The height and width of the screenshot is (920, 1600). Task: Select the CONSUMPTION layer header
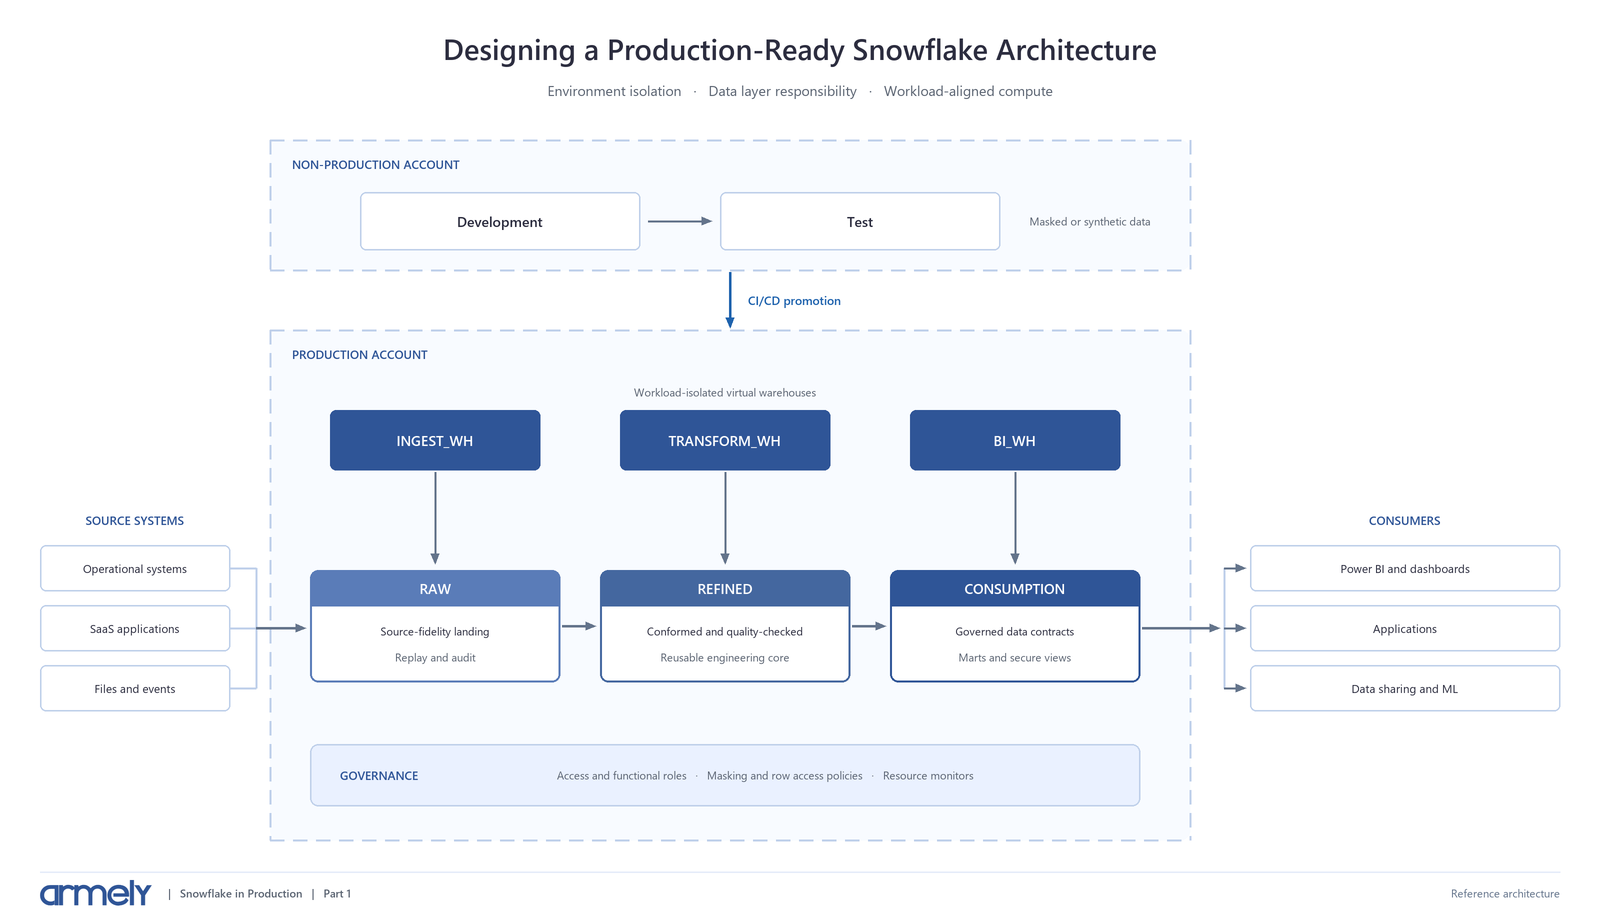coord(1015,589)
